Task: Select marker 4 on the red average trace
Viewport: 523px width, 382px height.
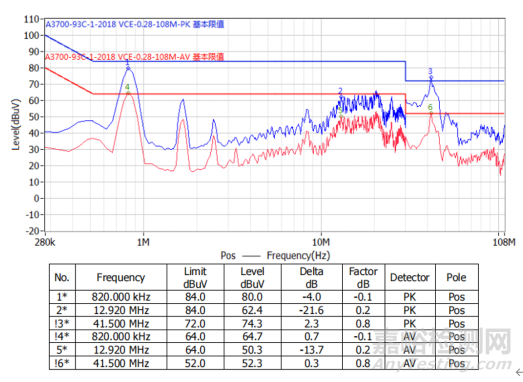Action: 128,93
